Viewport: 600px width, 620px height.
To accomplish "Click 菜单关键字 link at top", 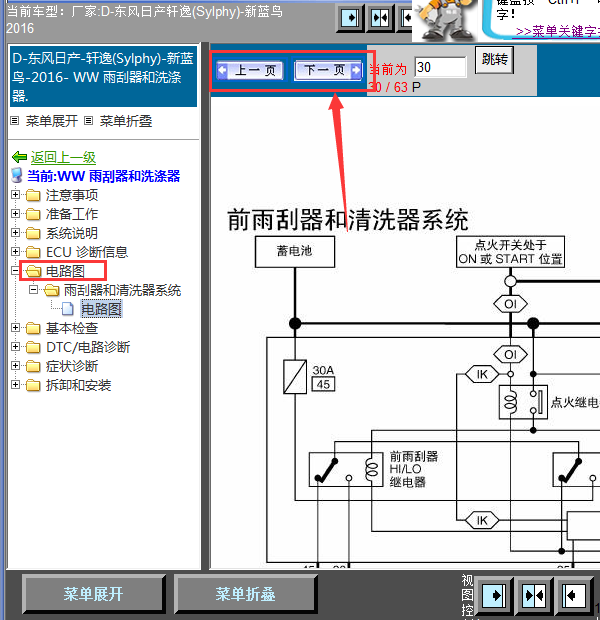I will (x=558, y=31).
